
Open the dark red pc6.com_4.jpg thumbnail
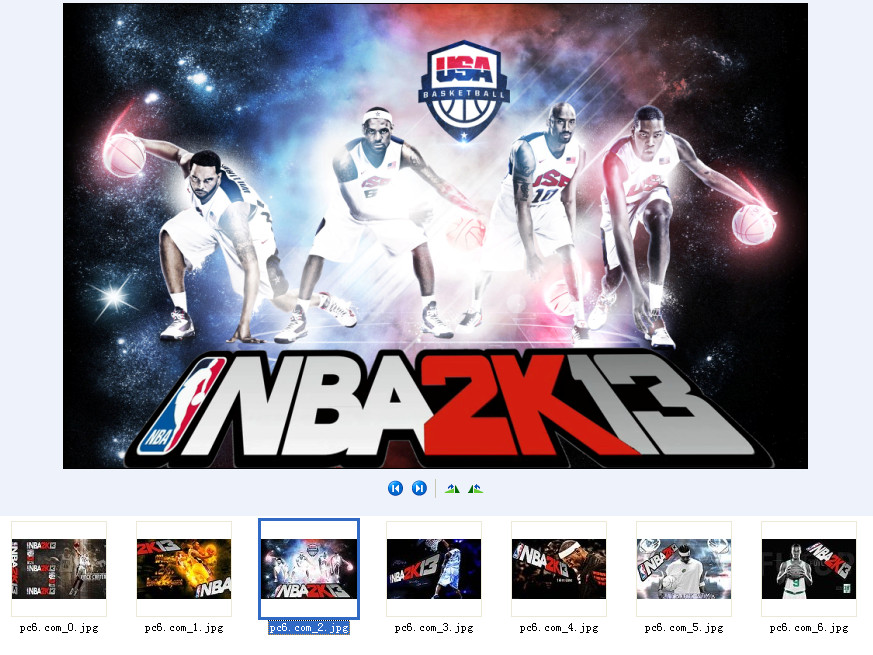[x=558, y=569]
